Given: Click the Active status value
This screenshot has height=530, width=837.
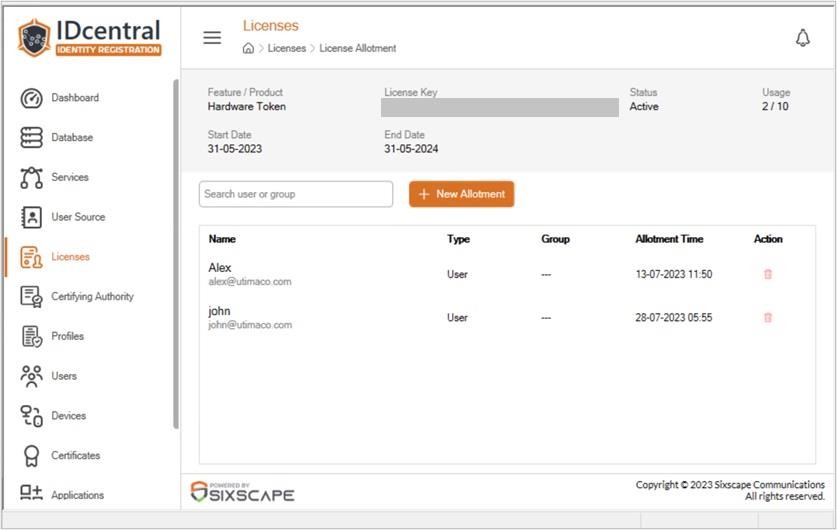Looking at the screenshot, I should (644, 107).
